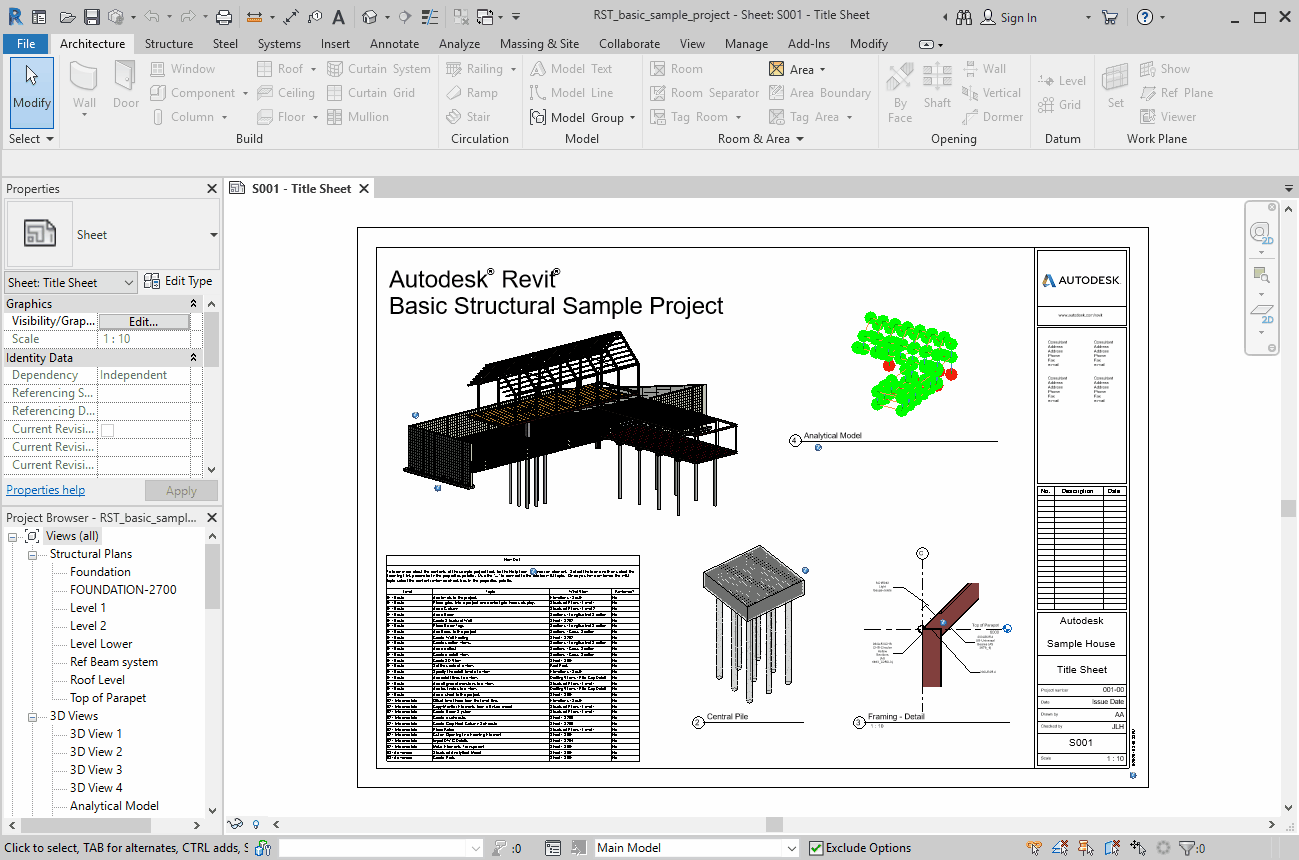Open the Main Model design options dropdown
The image size is (1299, 860).
[x=696, y=848]
